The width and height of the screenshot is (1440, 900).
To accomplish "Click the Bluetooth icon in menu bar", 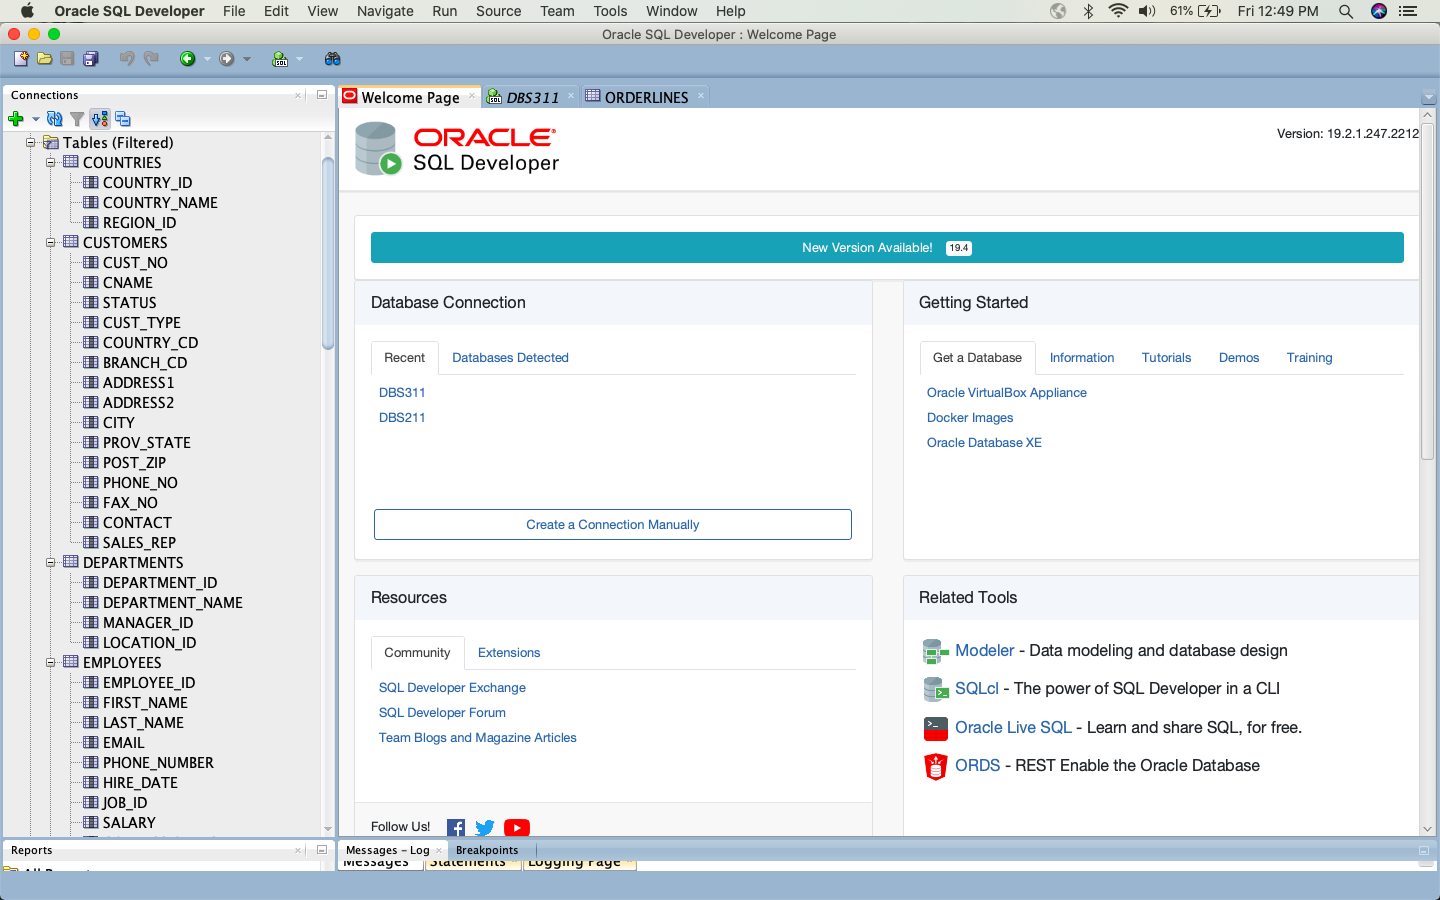I will (1088, 11).
